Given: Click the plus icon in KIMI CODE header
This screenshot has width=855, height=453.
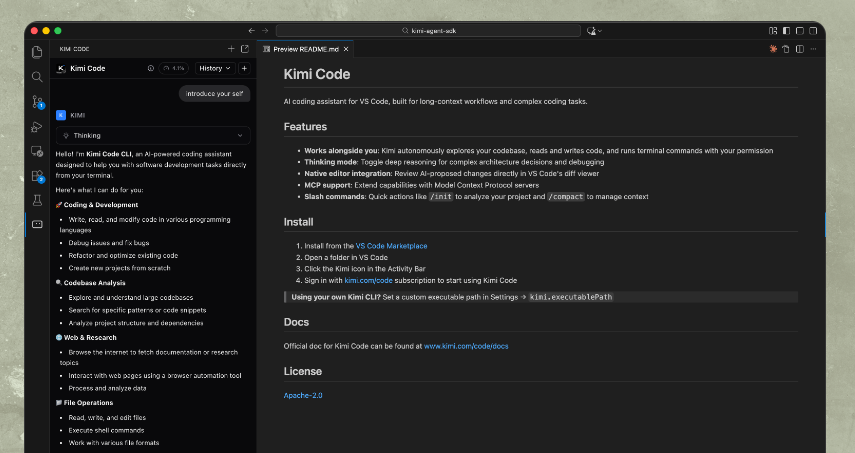Looking at the screenshot, I should coord(231,49).
